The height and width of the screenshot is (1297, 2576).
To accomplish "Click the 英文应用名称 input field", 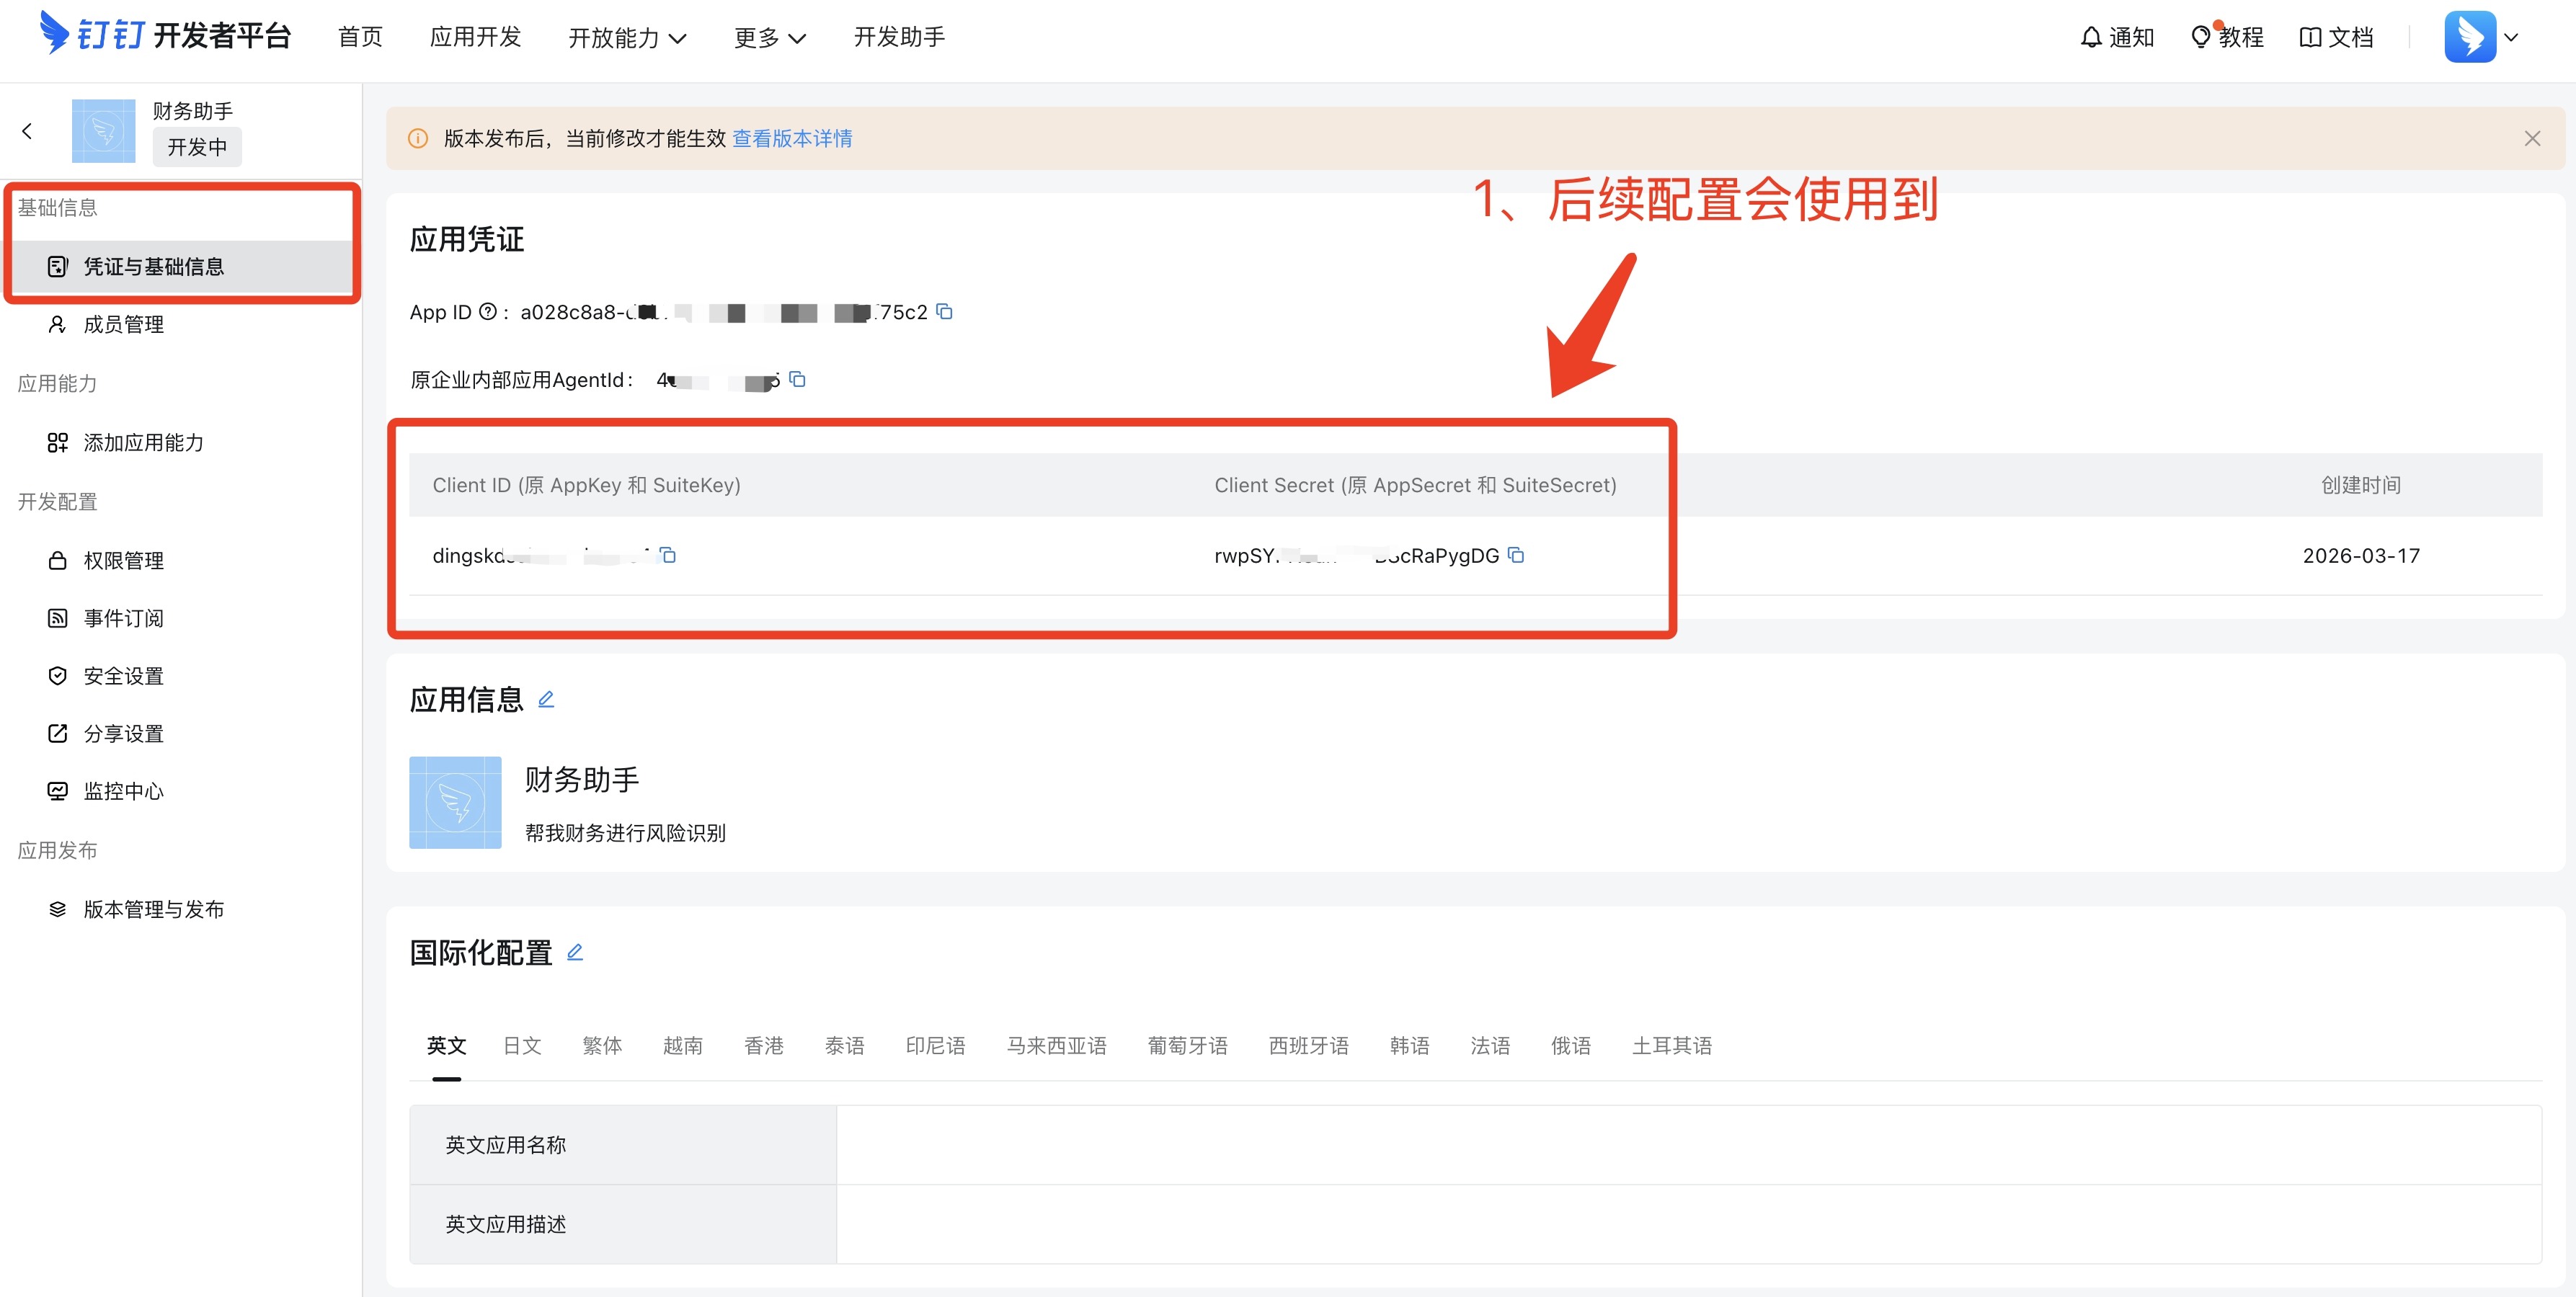I will (x=1688, y=1144).
